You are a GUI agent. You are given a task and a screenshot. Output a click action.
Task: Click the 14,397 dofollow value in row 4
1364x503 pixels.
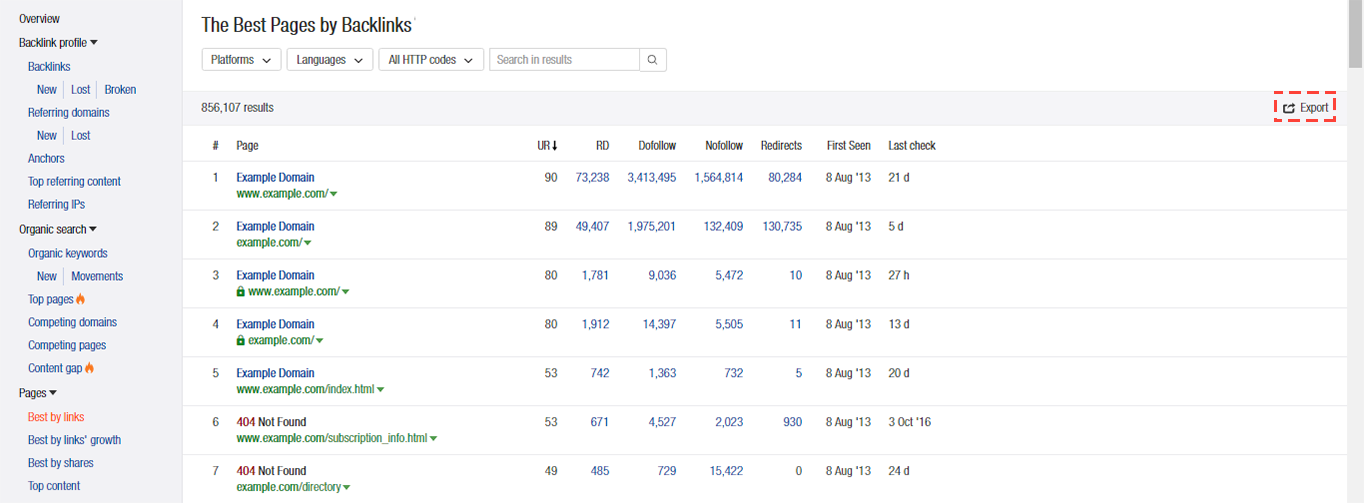tap(659, 325)
